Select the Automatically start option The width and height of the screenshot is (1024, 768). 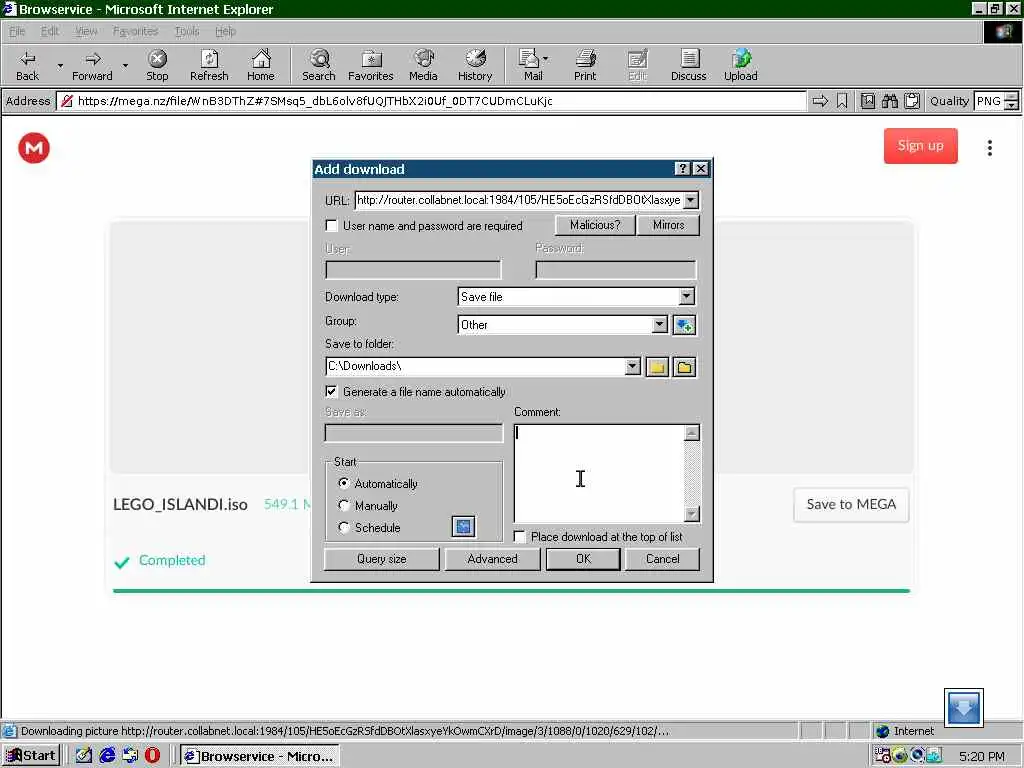tap(344, 483)
